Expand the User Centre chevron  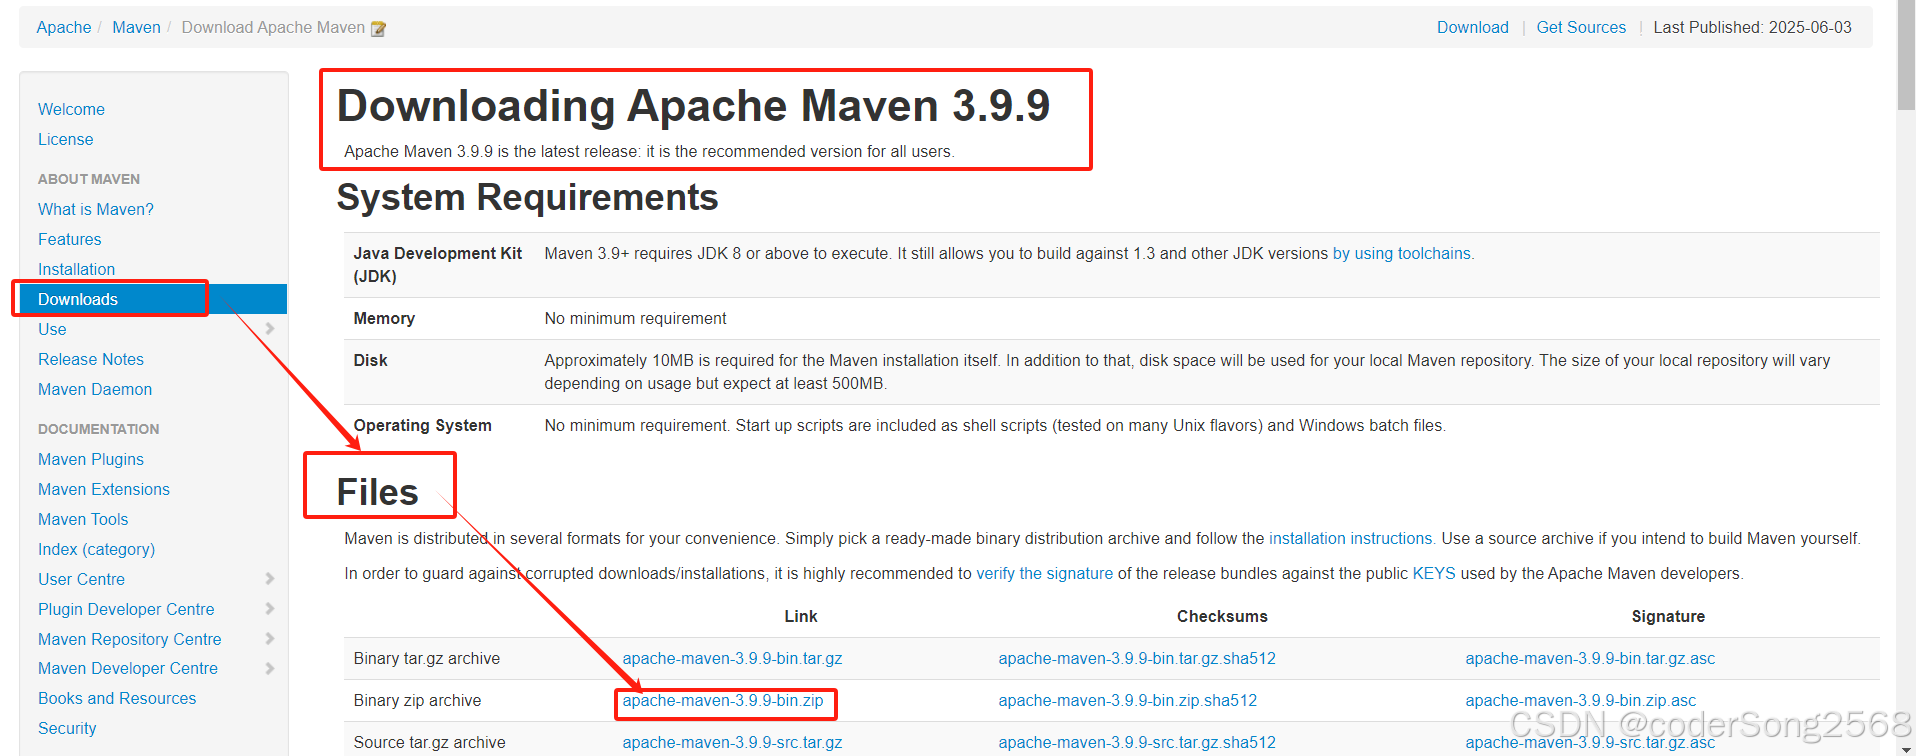point(270,579)
